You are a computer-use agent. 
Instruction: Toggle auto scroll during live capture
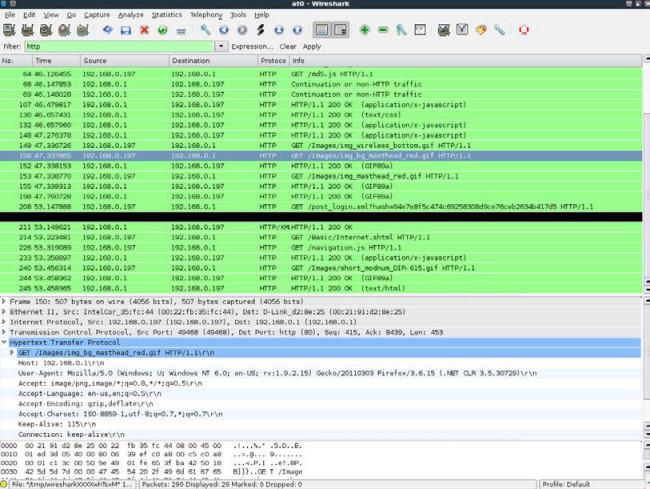point(340,30)
